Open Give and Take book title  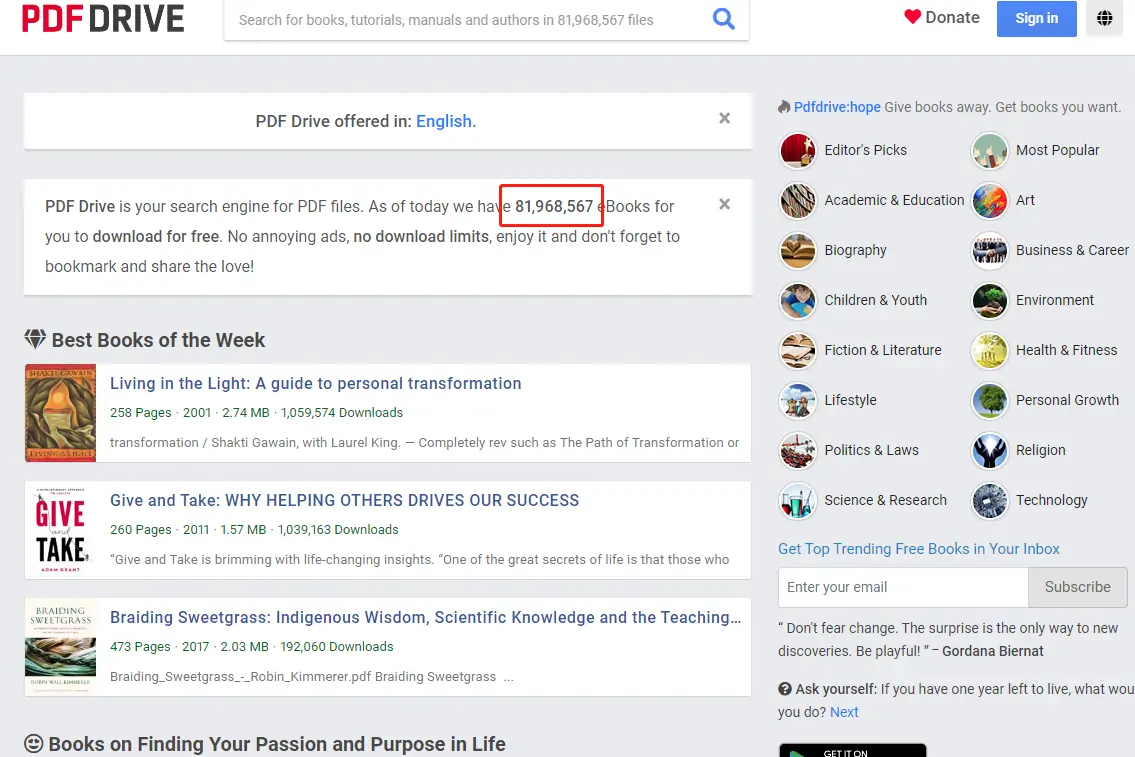click(345, 500)
